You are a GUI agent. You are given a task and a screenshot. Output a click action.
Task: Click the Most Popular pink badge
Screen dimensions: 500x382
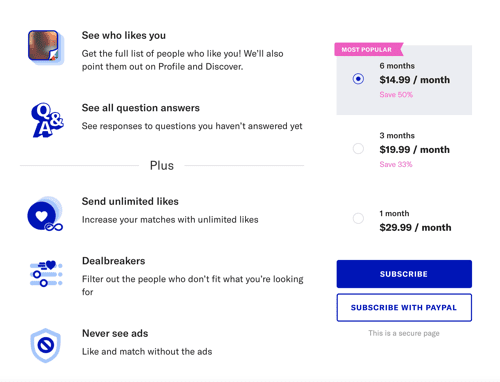click(x=369, y=49)
